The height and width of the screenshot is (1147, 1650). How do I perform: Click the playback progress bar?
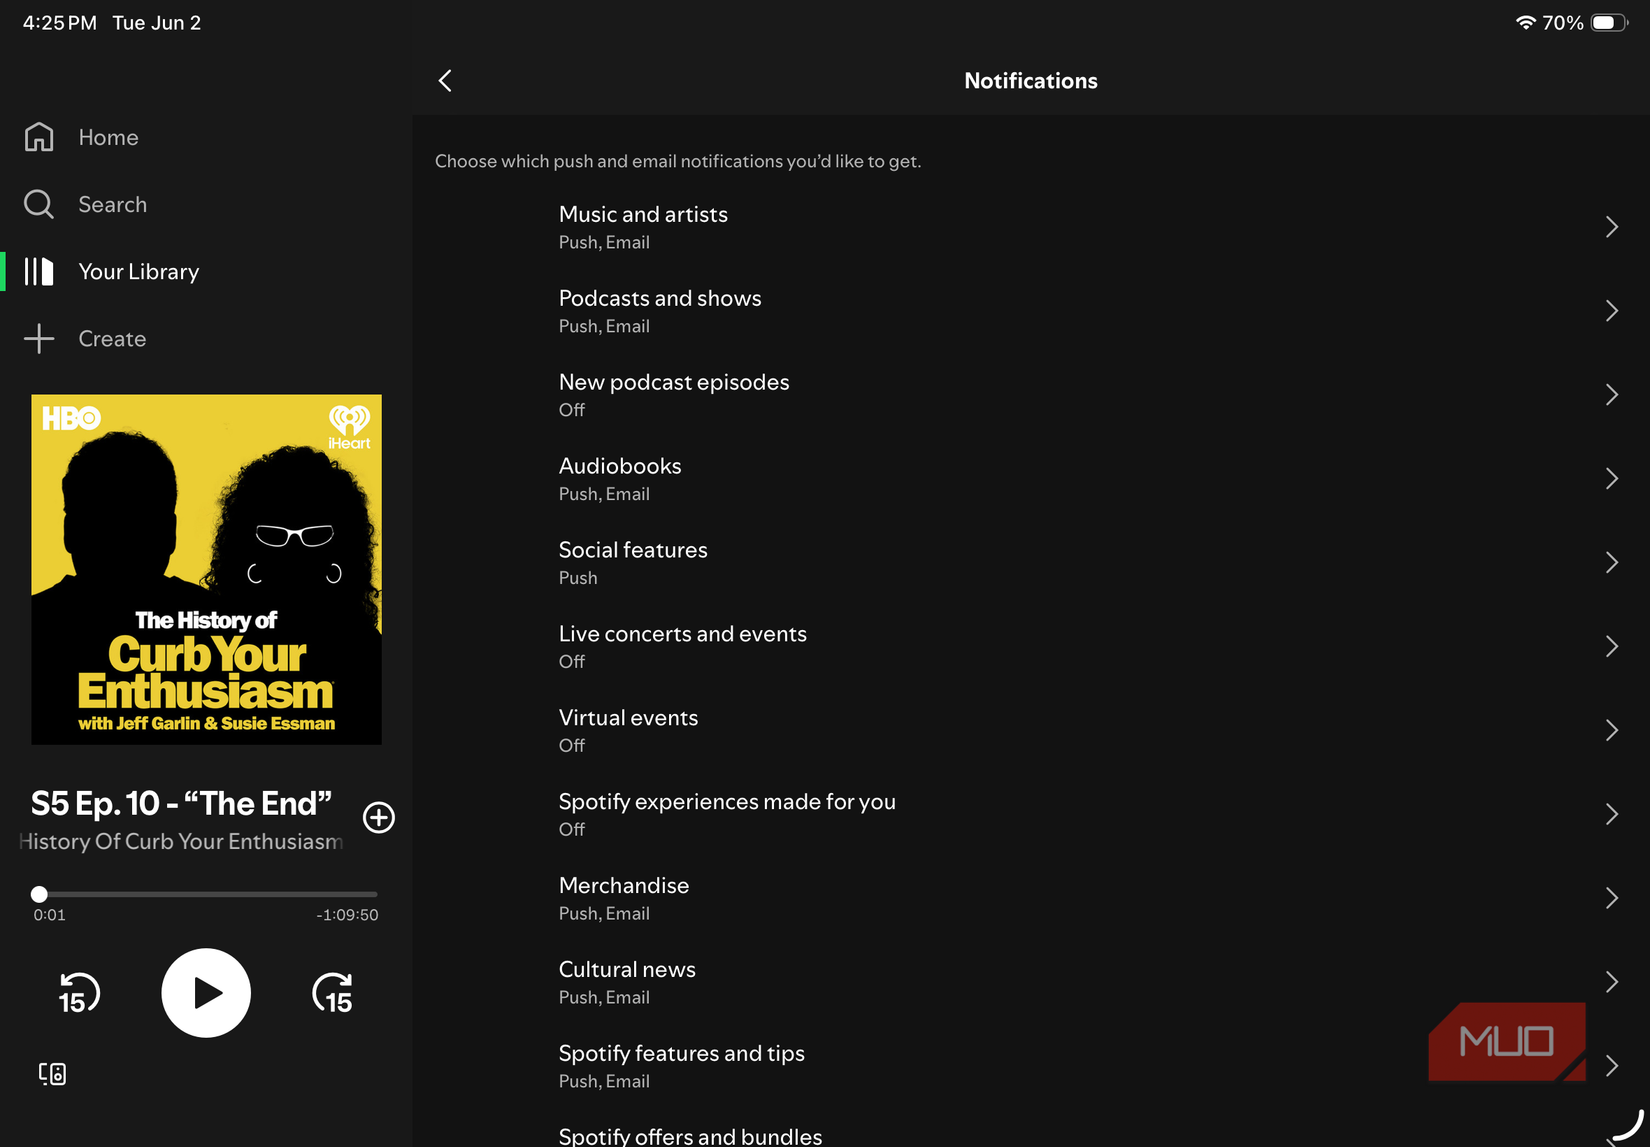(x=205, y=894)
